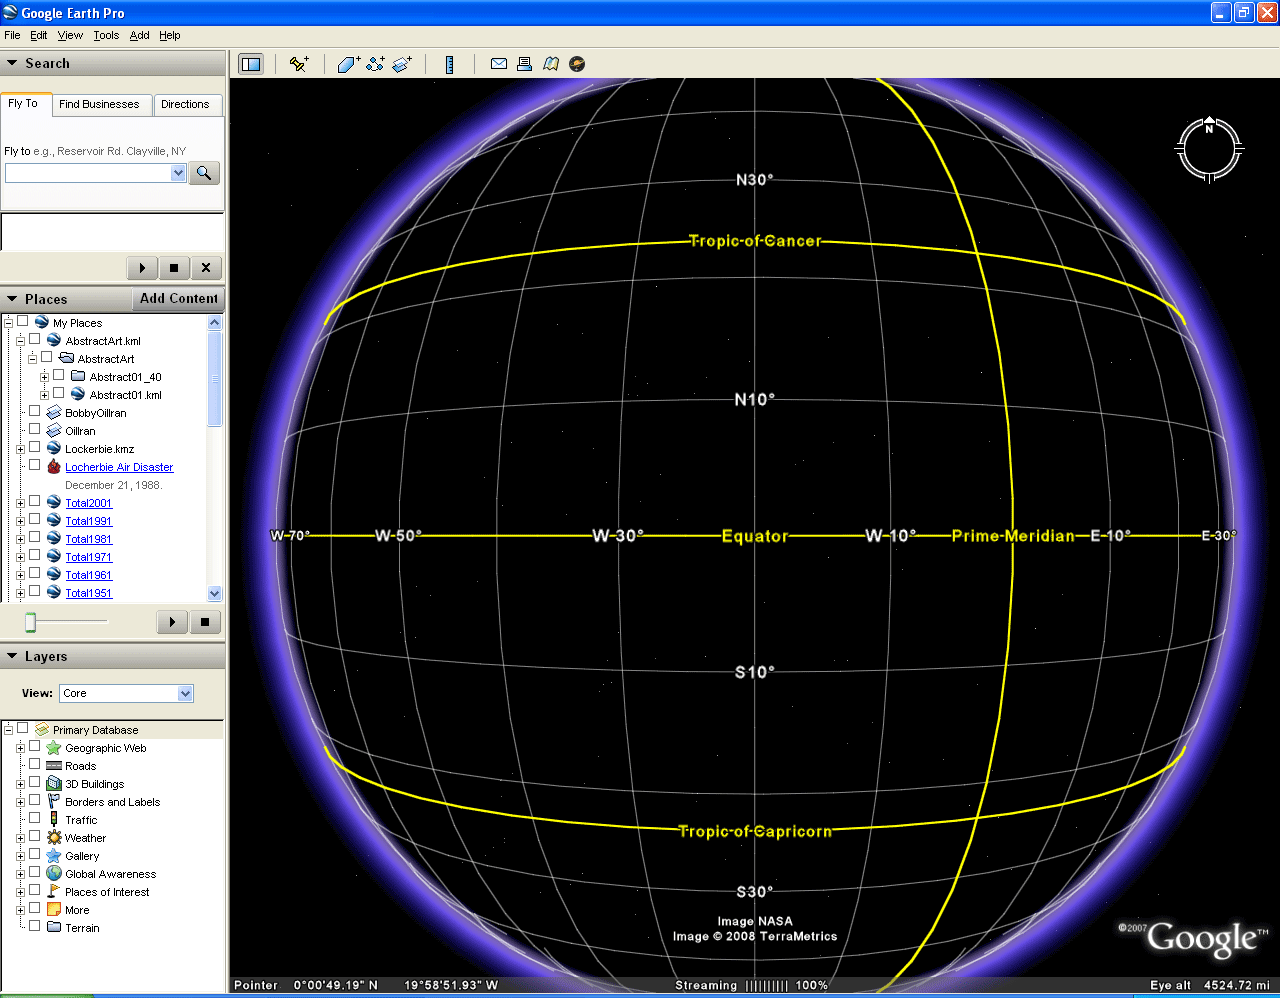This screenshot has height=998, width=1280.
Task: Click the Places list scroll up arrow
Action: (214, 322)
